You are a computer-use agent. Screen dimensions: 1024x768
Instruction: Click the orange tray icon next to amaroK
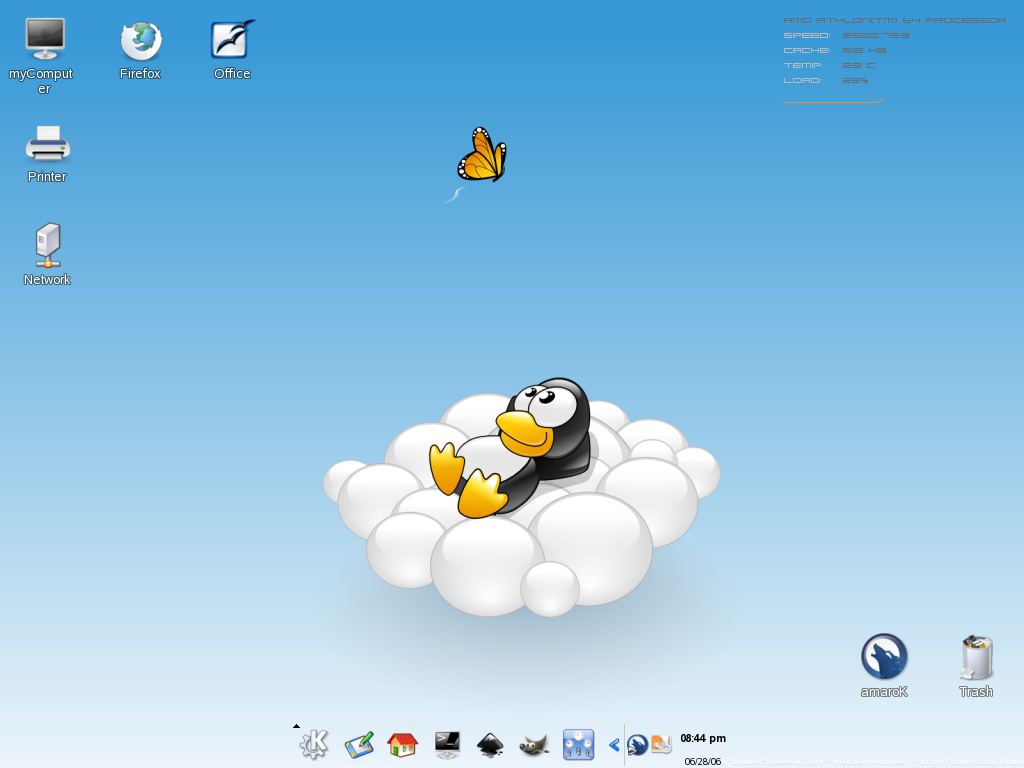[x=661, y=744]
